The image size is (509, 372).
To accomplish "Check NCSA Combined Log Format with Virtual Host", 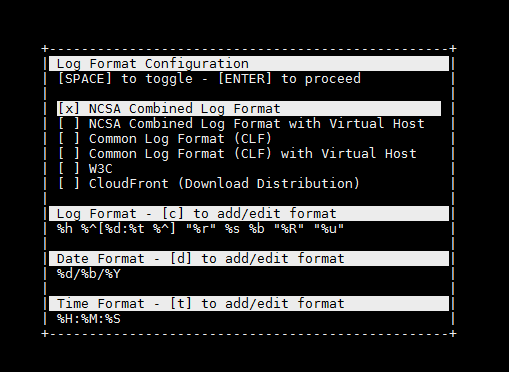I will pyautogui.click(x=69, y=124).
